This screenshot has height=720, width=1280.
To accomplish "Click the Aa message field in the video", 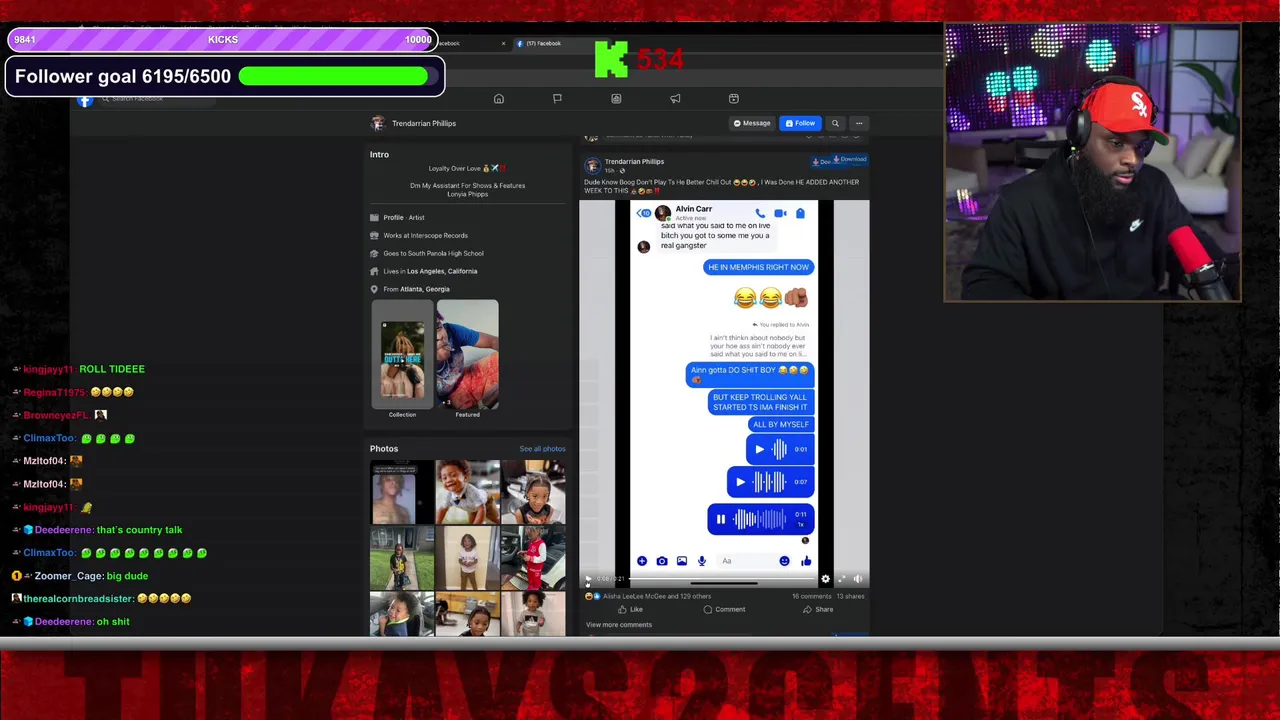I will coord(746,561).
